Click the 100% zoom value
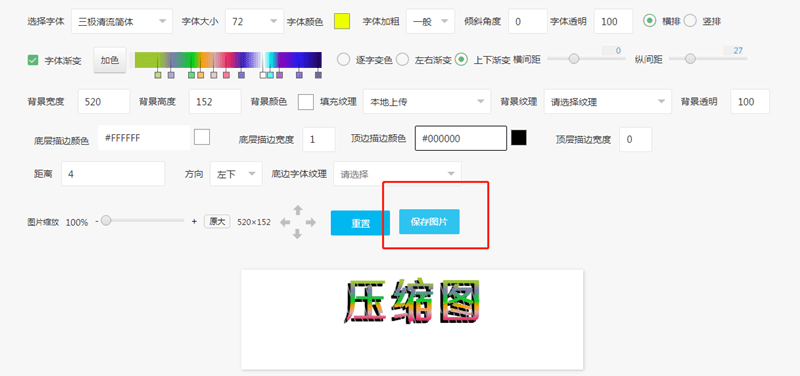Image resolution: width=800 pixels, height=376 pixels. (77, 222)
